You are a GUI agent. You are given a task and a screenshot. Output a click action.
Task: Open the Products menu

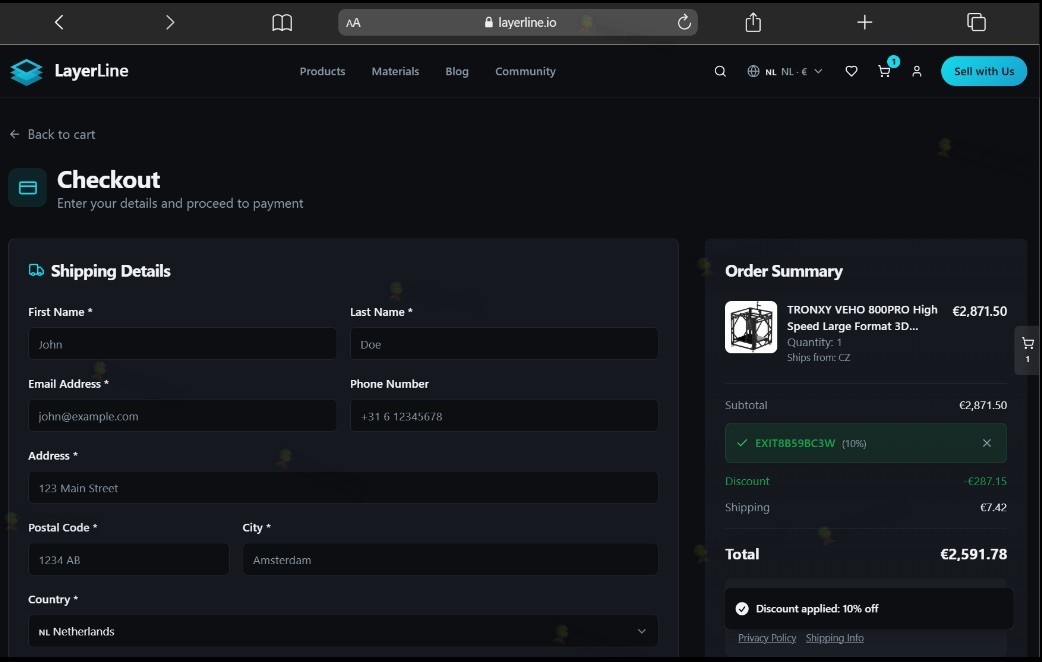point(322,71)
